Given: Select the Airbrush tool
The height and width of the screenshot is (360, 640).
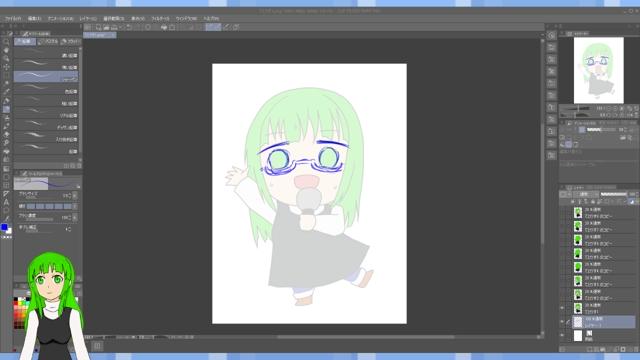Looking at the screenshot, I should point(6,126).
